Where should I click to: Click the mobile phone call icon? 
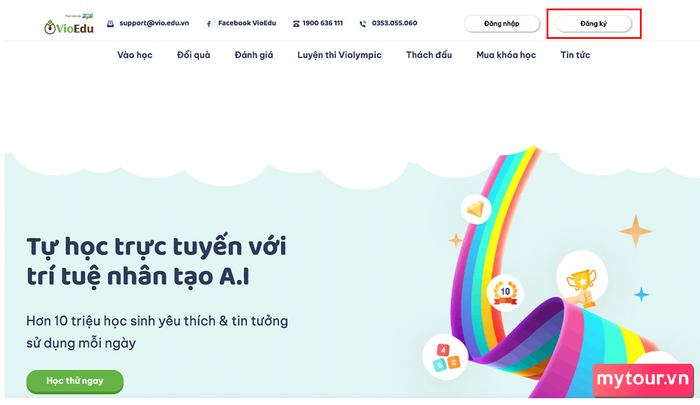pos(363,24)
